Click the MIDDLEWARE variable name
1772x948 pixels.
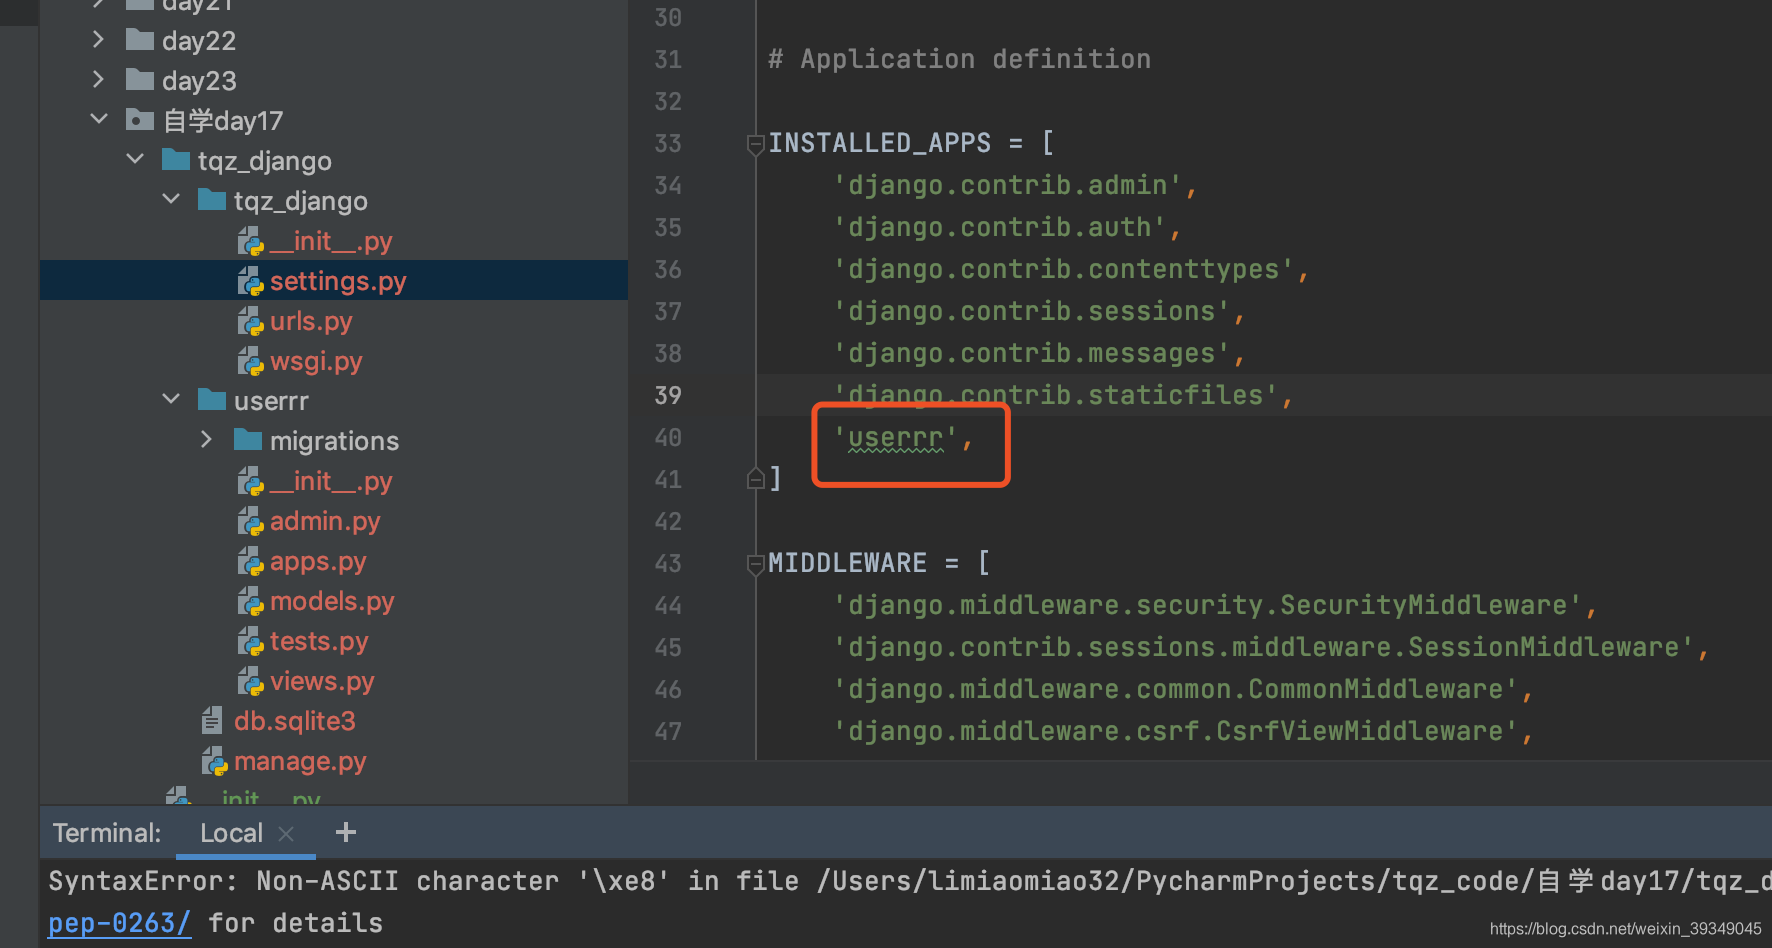pos(847,563)
